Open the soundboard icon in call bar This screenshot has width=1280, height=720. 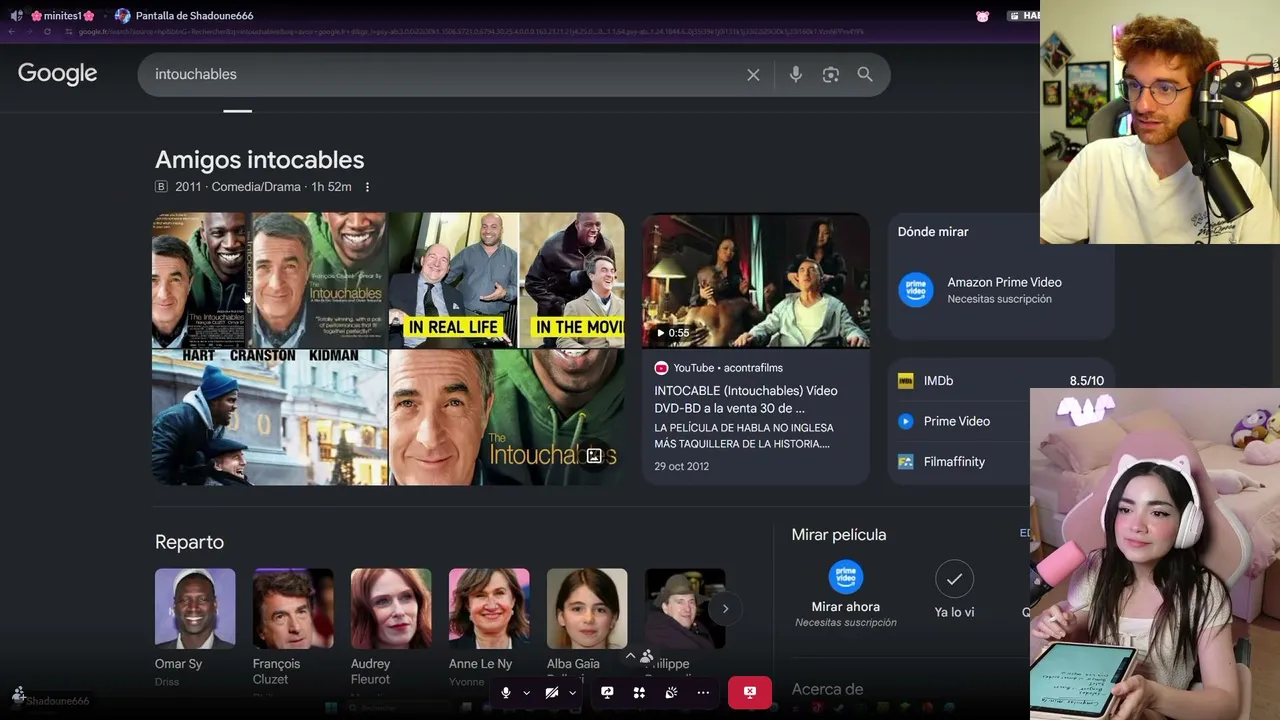point(671,692)
